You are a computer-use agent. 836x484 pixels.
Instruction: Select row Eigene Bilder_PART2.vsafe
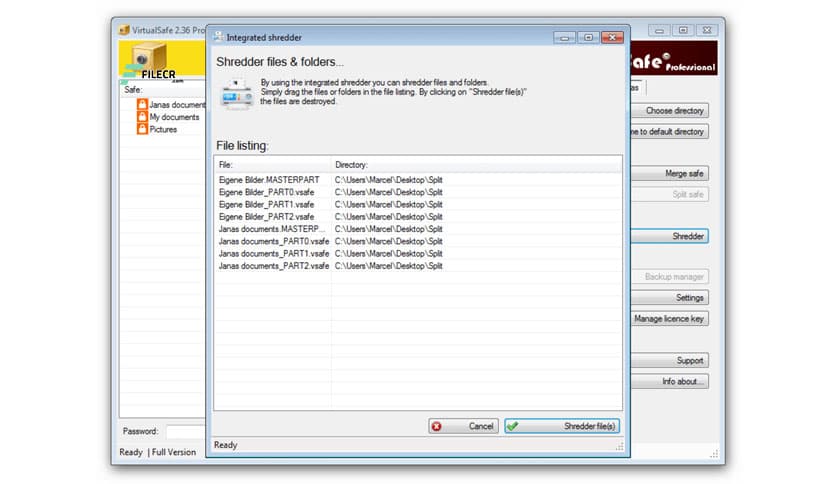click(418, 217)
